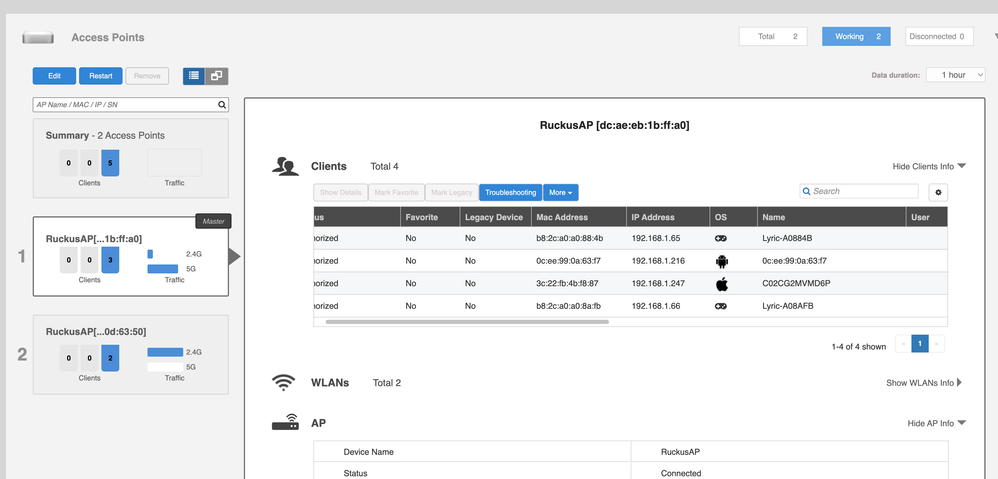Click the Android OS icon
Image resolution: width=998 pixels, height=479 pixels.
[720, 261]
